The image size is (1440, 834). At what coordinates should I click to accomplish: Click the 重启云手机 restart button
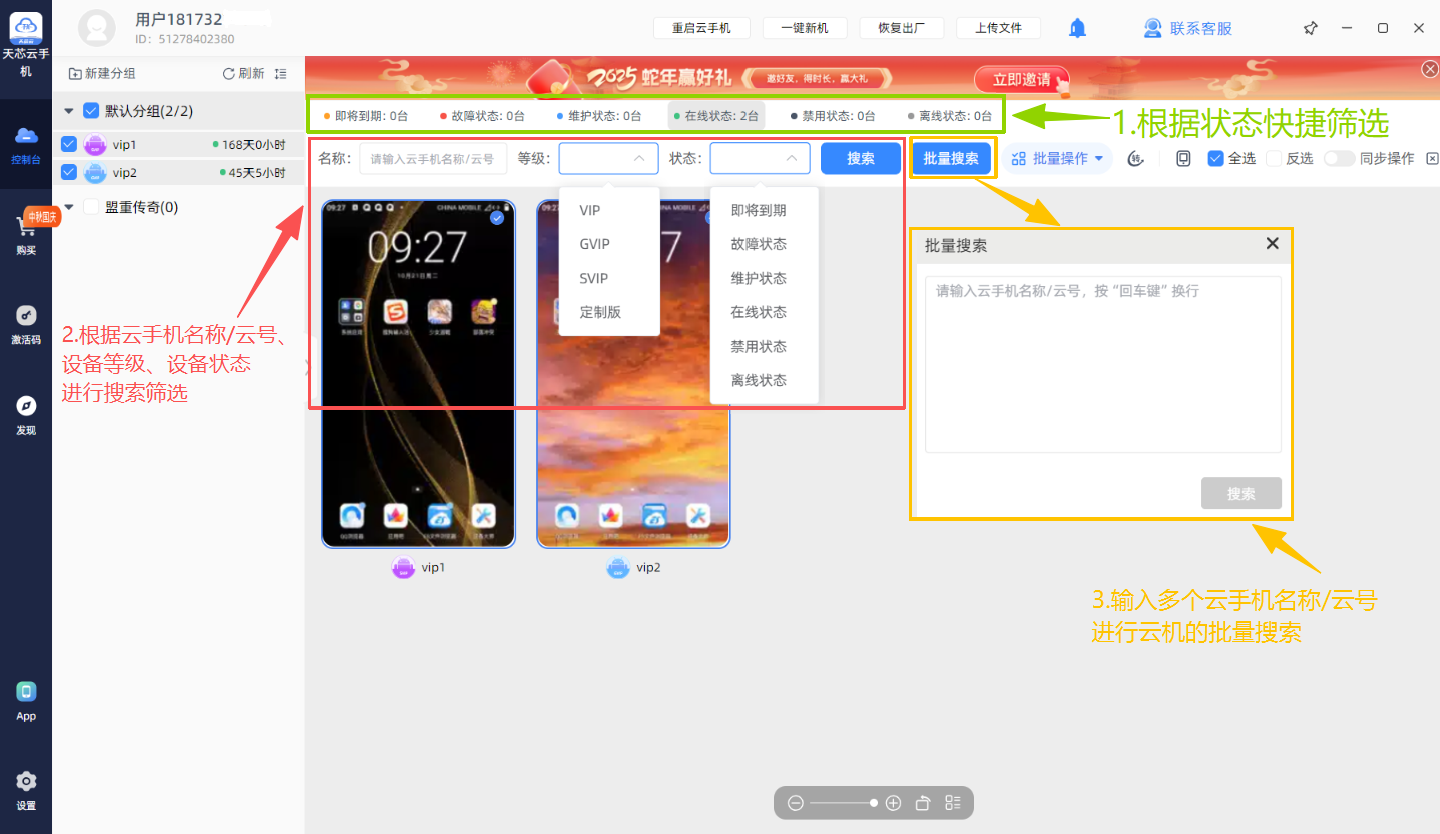[x=700, y=28]
